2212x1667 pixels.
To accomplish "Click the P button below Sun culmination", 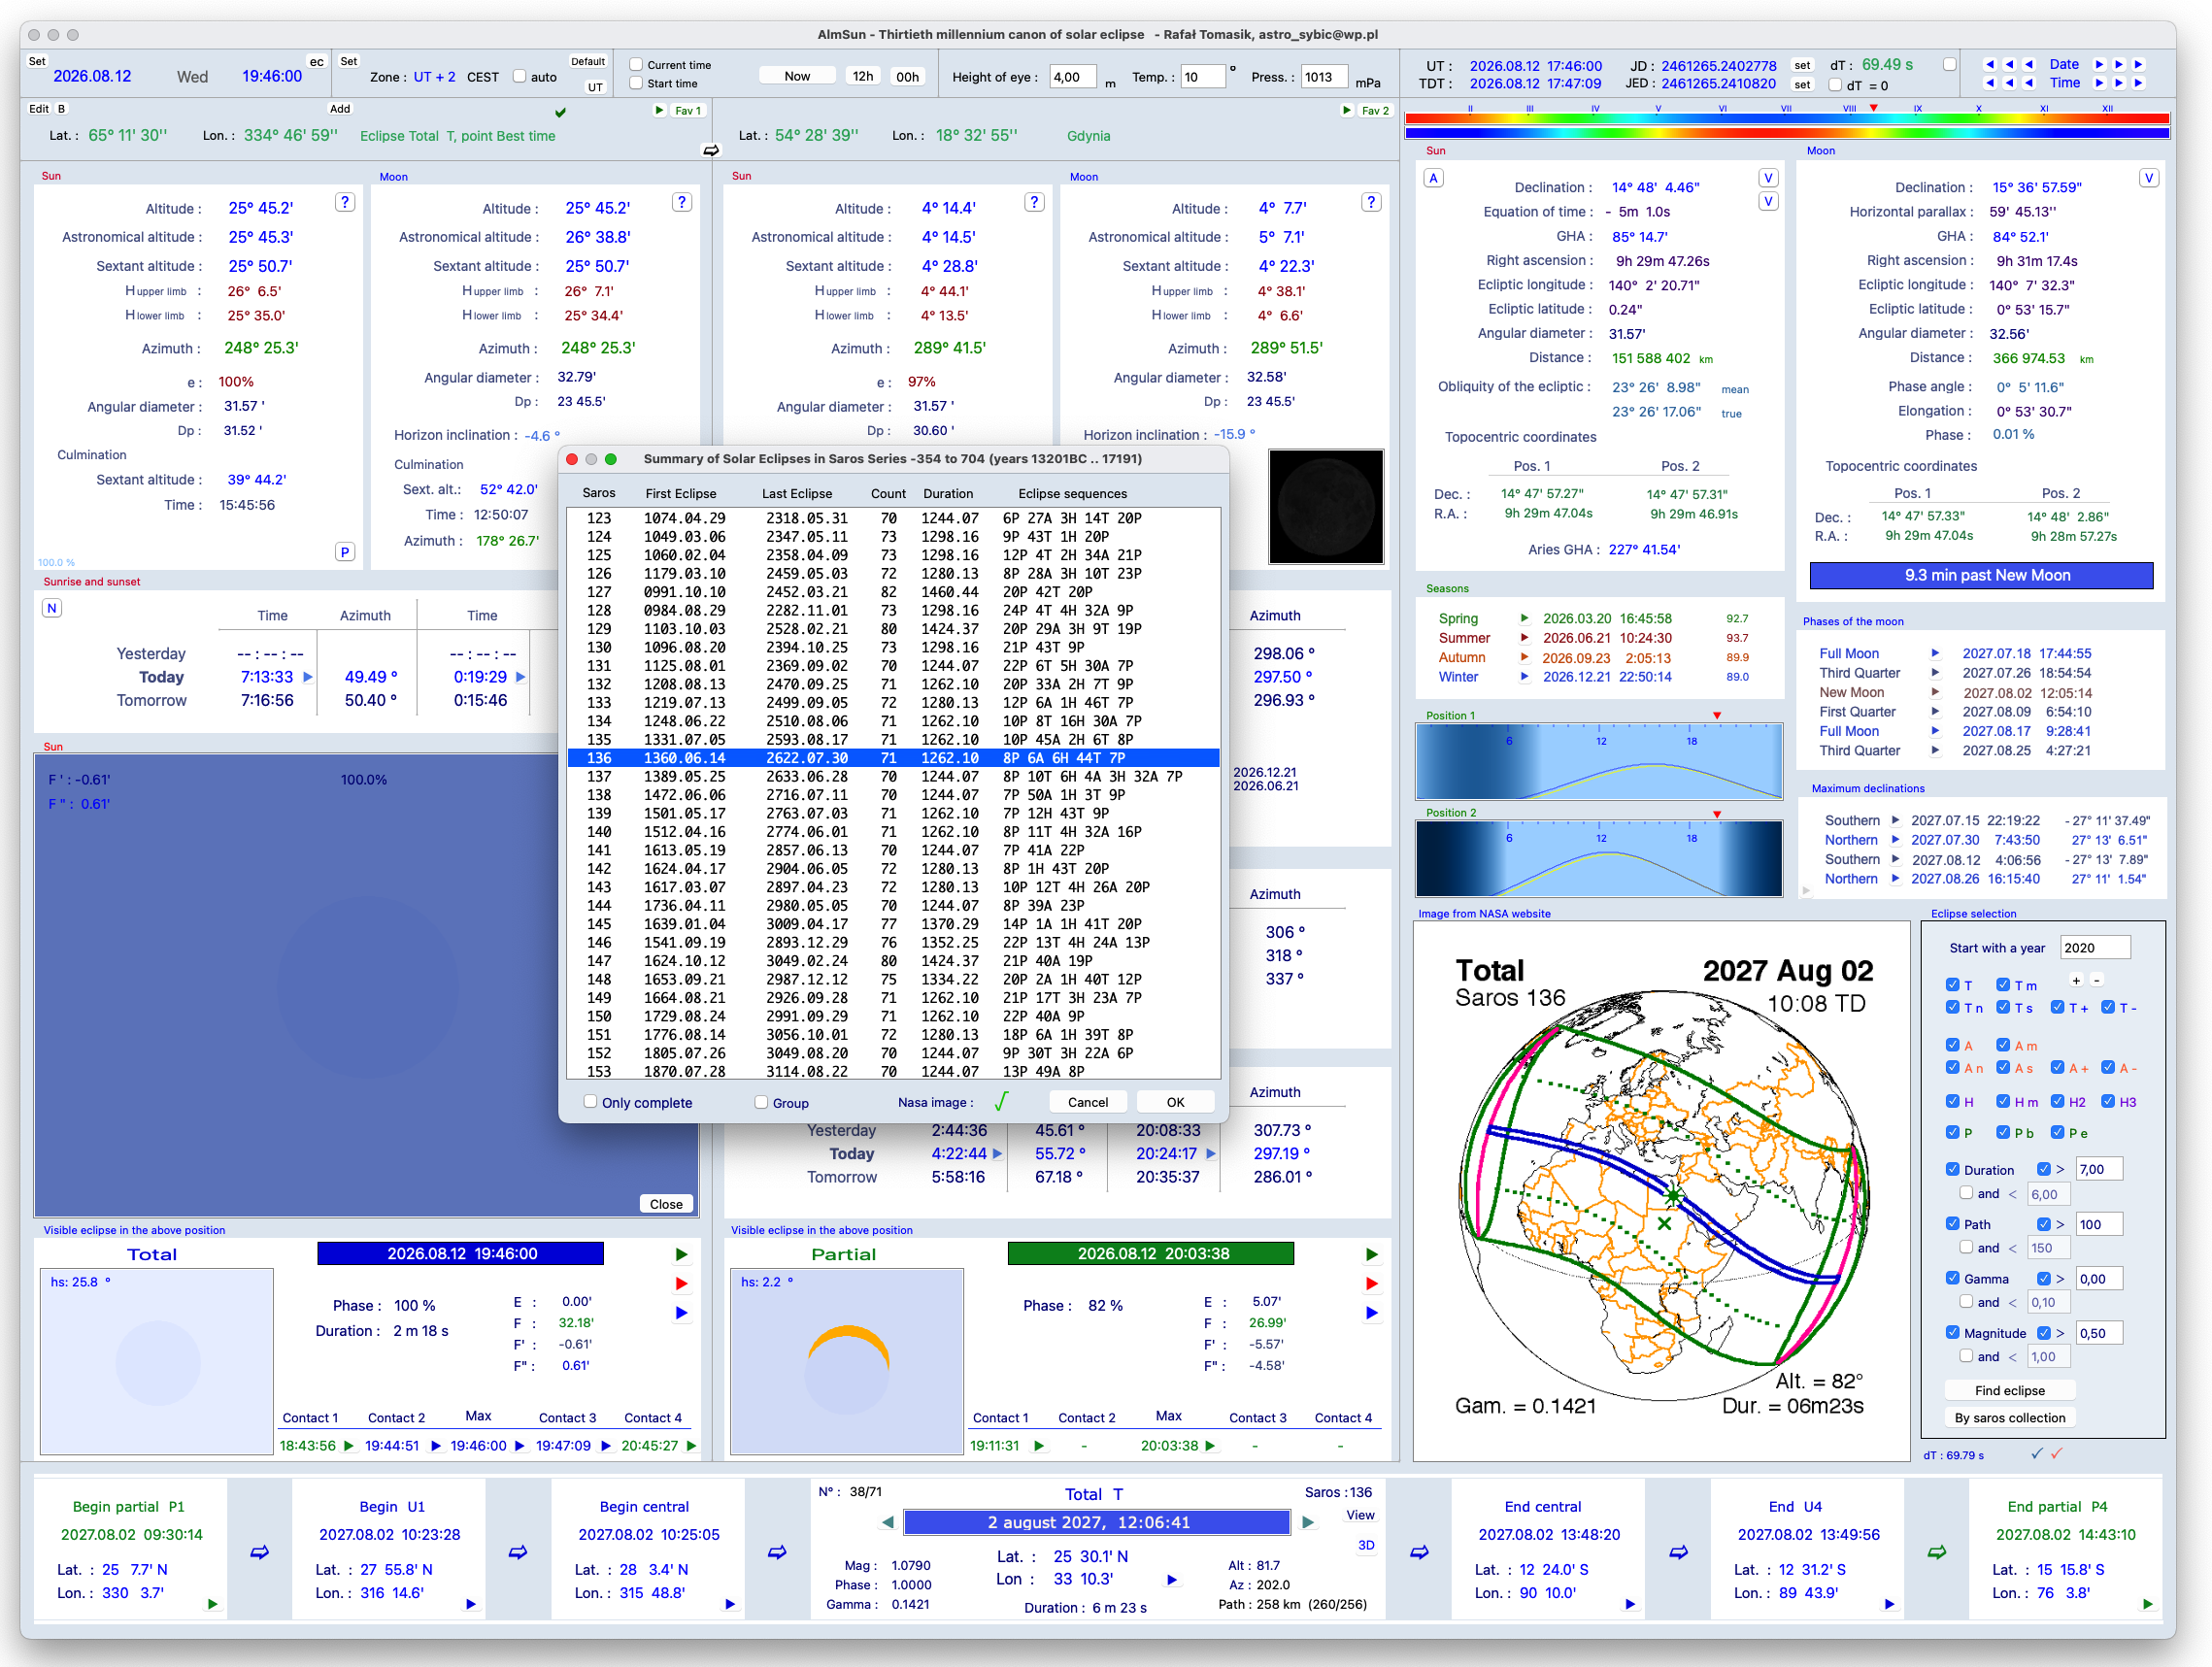I will pyautogui.click(x=345, y=552).
